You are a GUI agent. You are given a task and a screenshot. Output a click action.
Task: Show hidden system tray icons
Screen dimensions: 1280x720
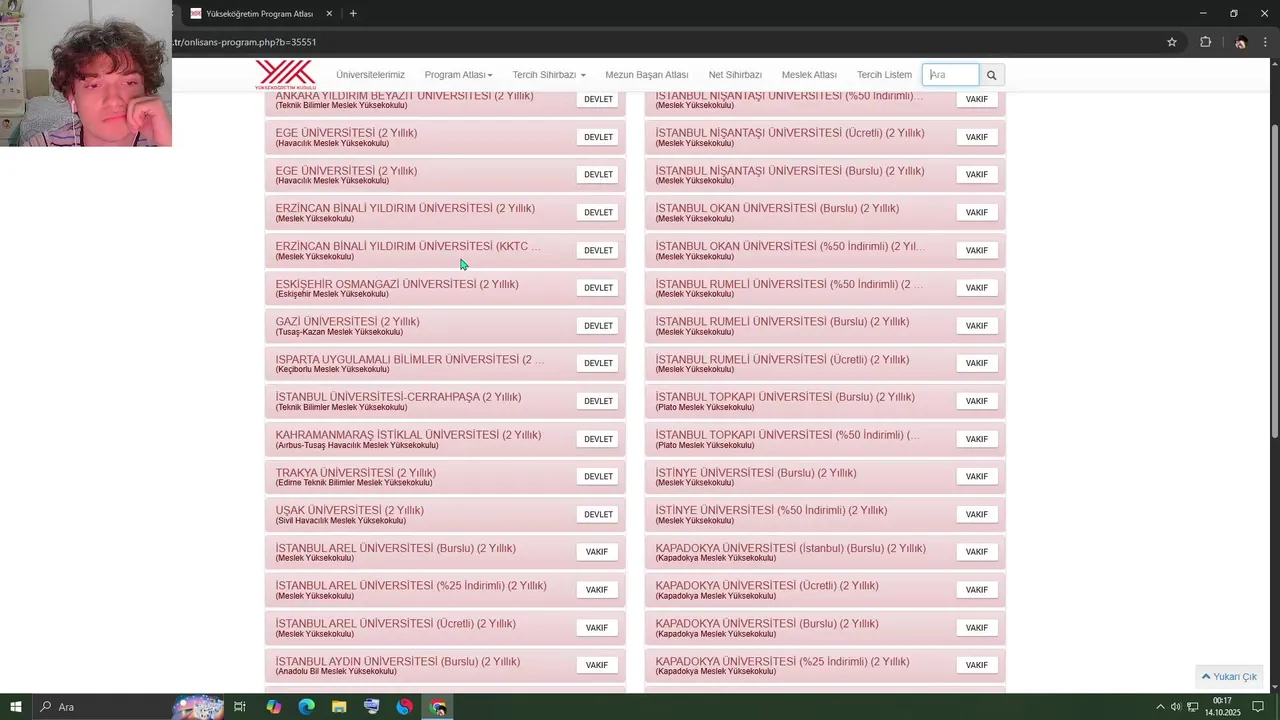(x=1160, y=707)
